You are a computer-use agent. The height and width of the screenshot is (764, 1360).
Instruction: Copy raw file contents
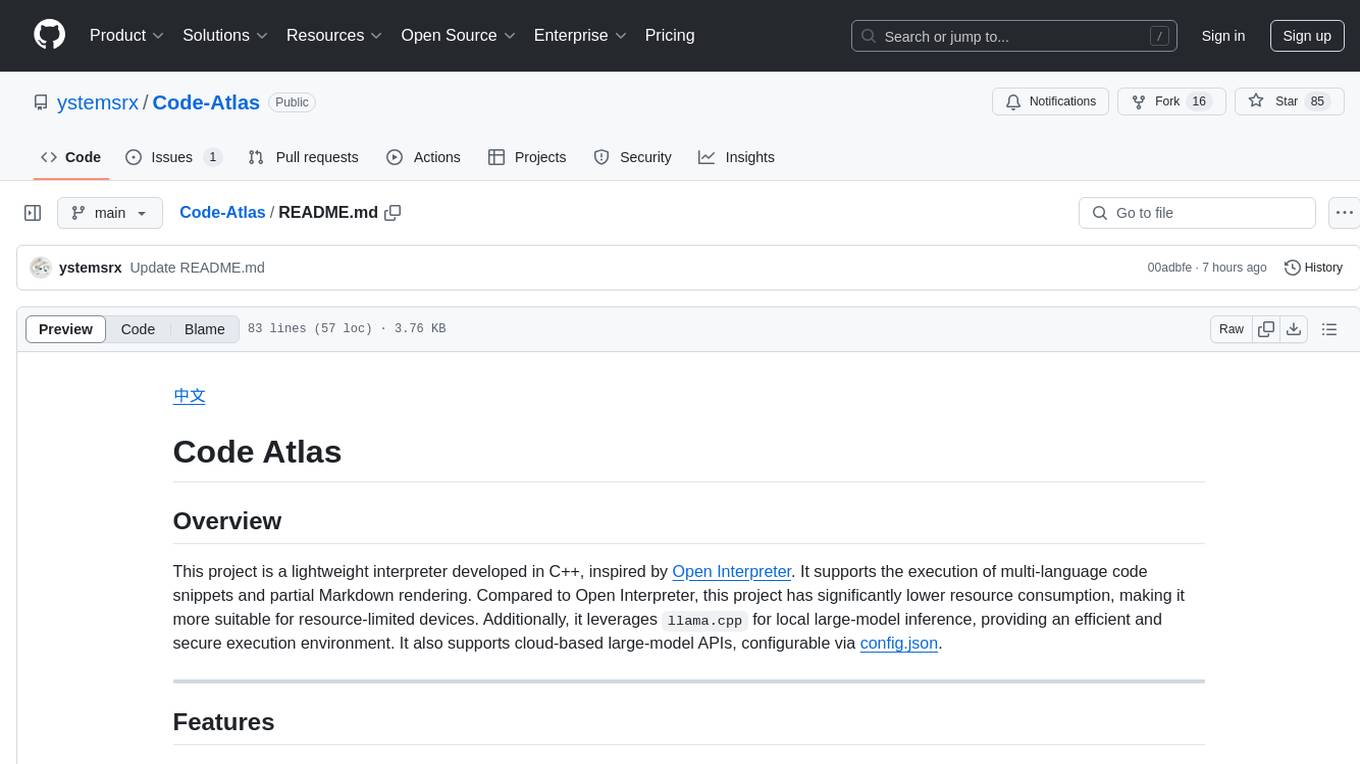tap(1266, 329)
